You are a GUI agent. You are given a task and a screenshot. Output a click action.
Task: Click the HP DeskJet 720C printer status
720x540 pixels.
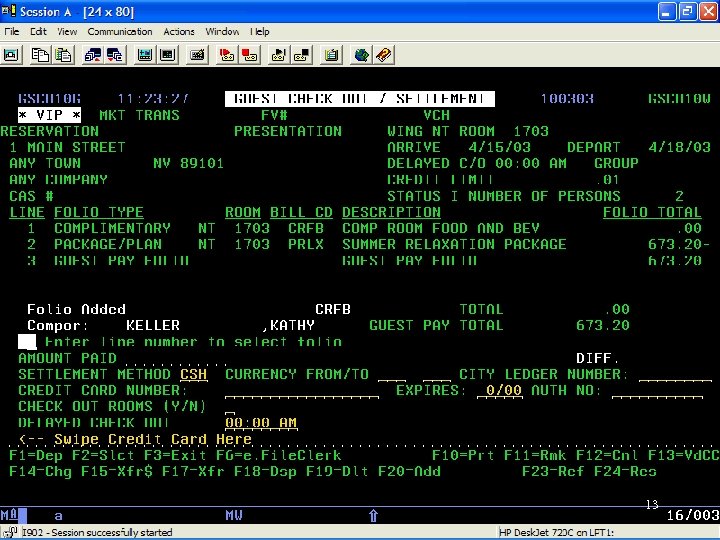[x=556, y=533]
